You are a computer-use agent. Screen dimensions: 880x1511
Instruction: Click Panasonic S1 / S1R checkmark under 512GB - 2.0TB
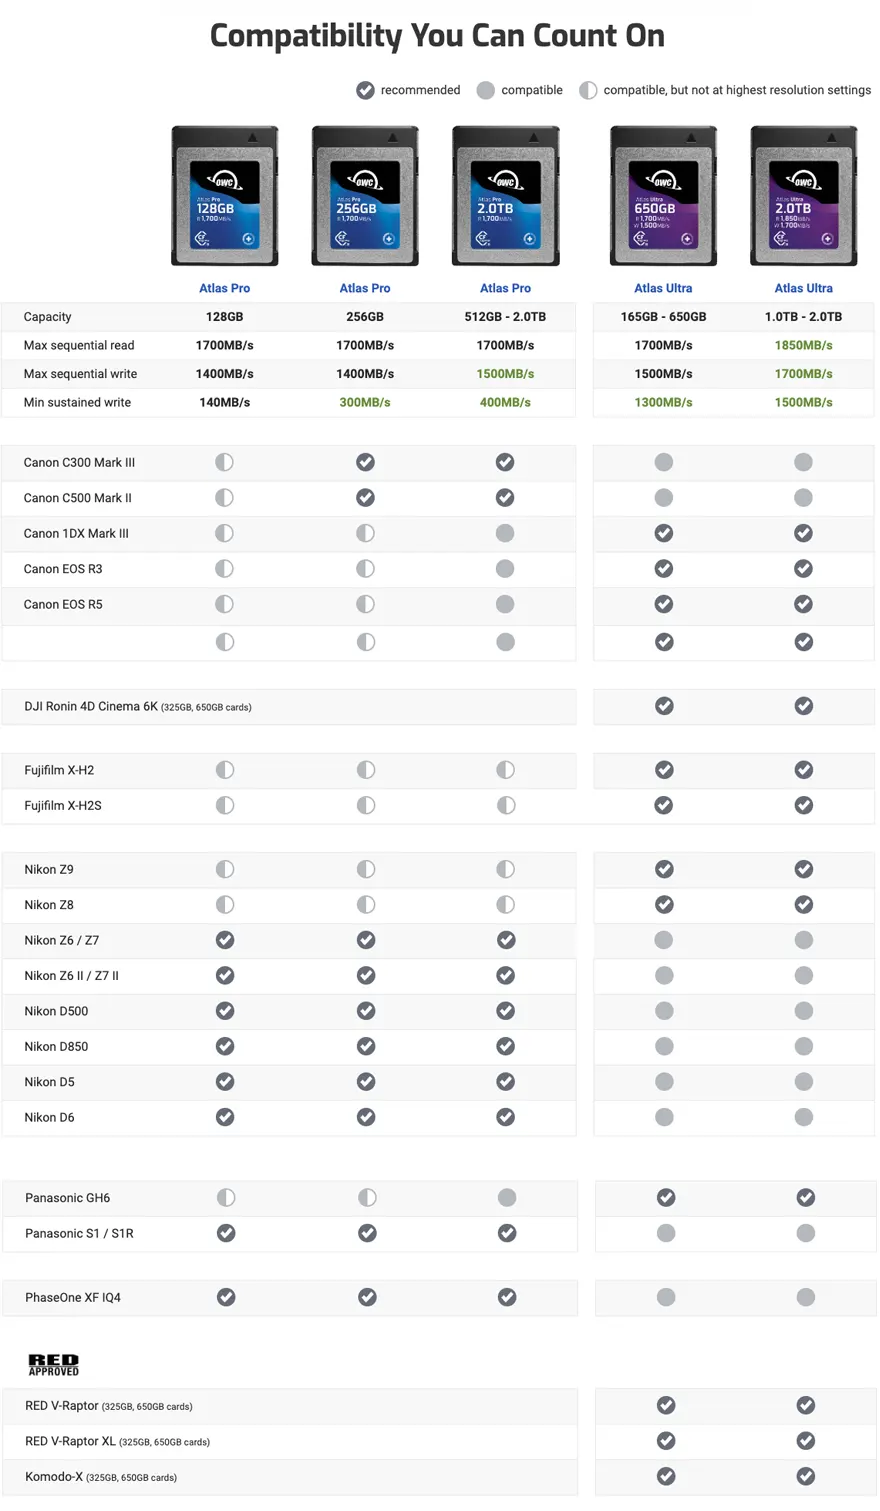tap(507, 1233)
